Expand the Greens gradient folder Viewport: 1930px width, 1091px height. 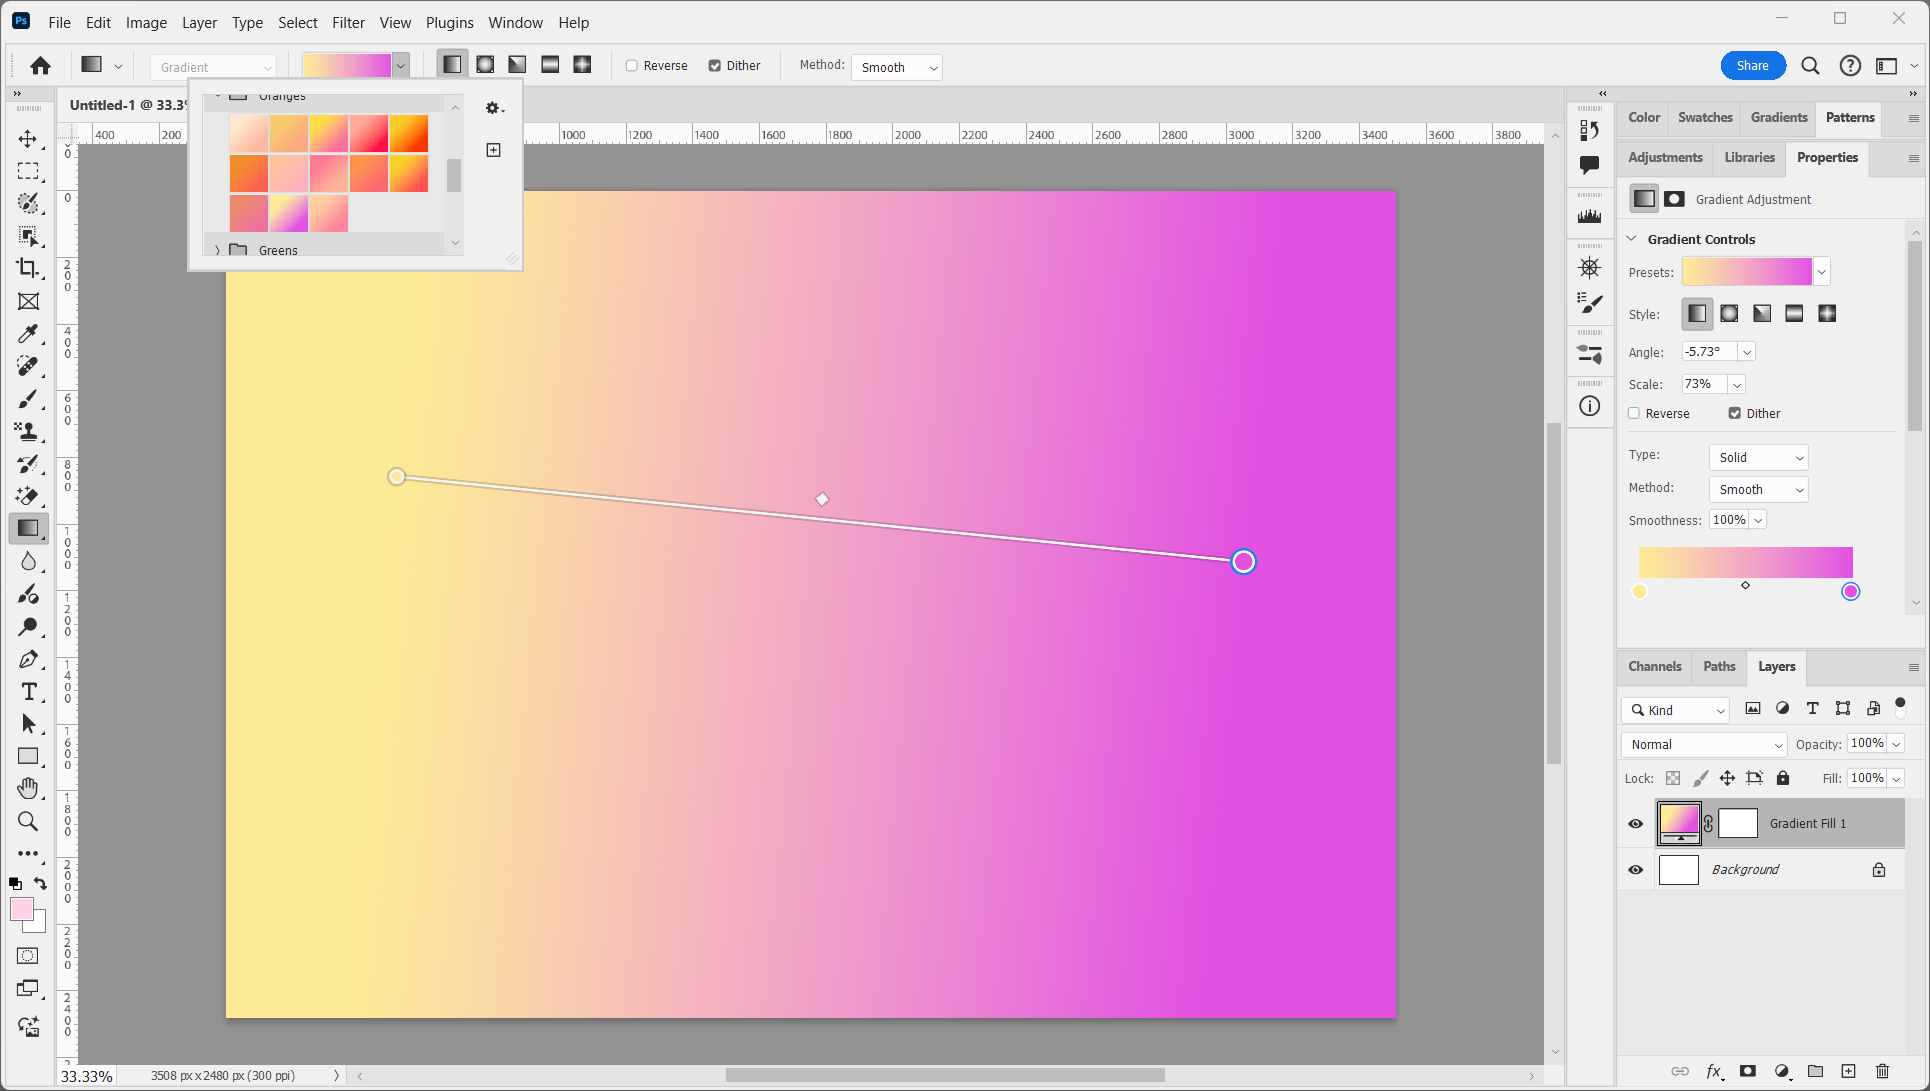pyautogui.click(x=217, y=250)
